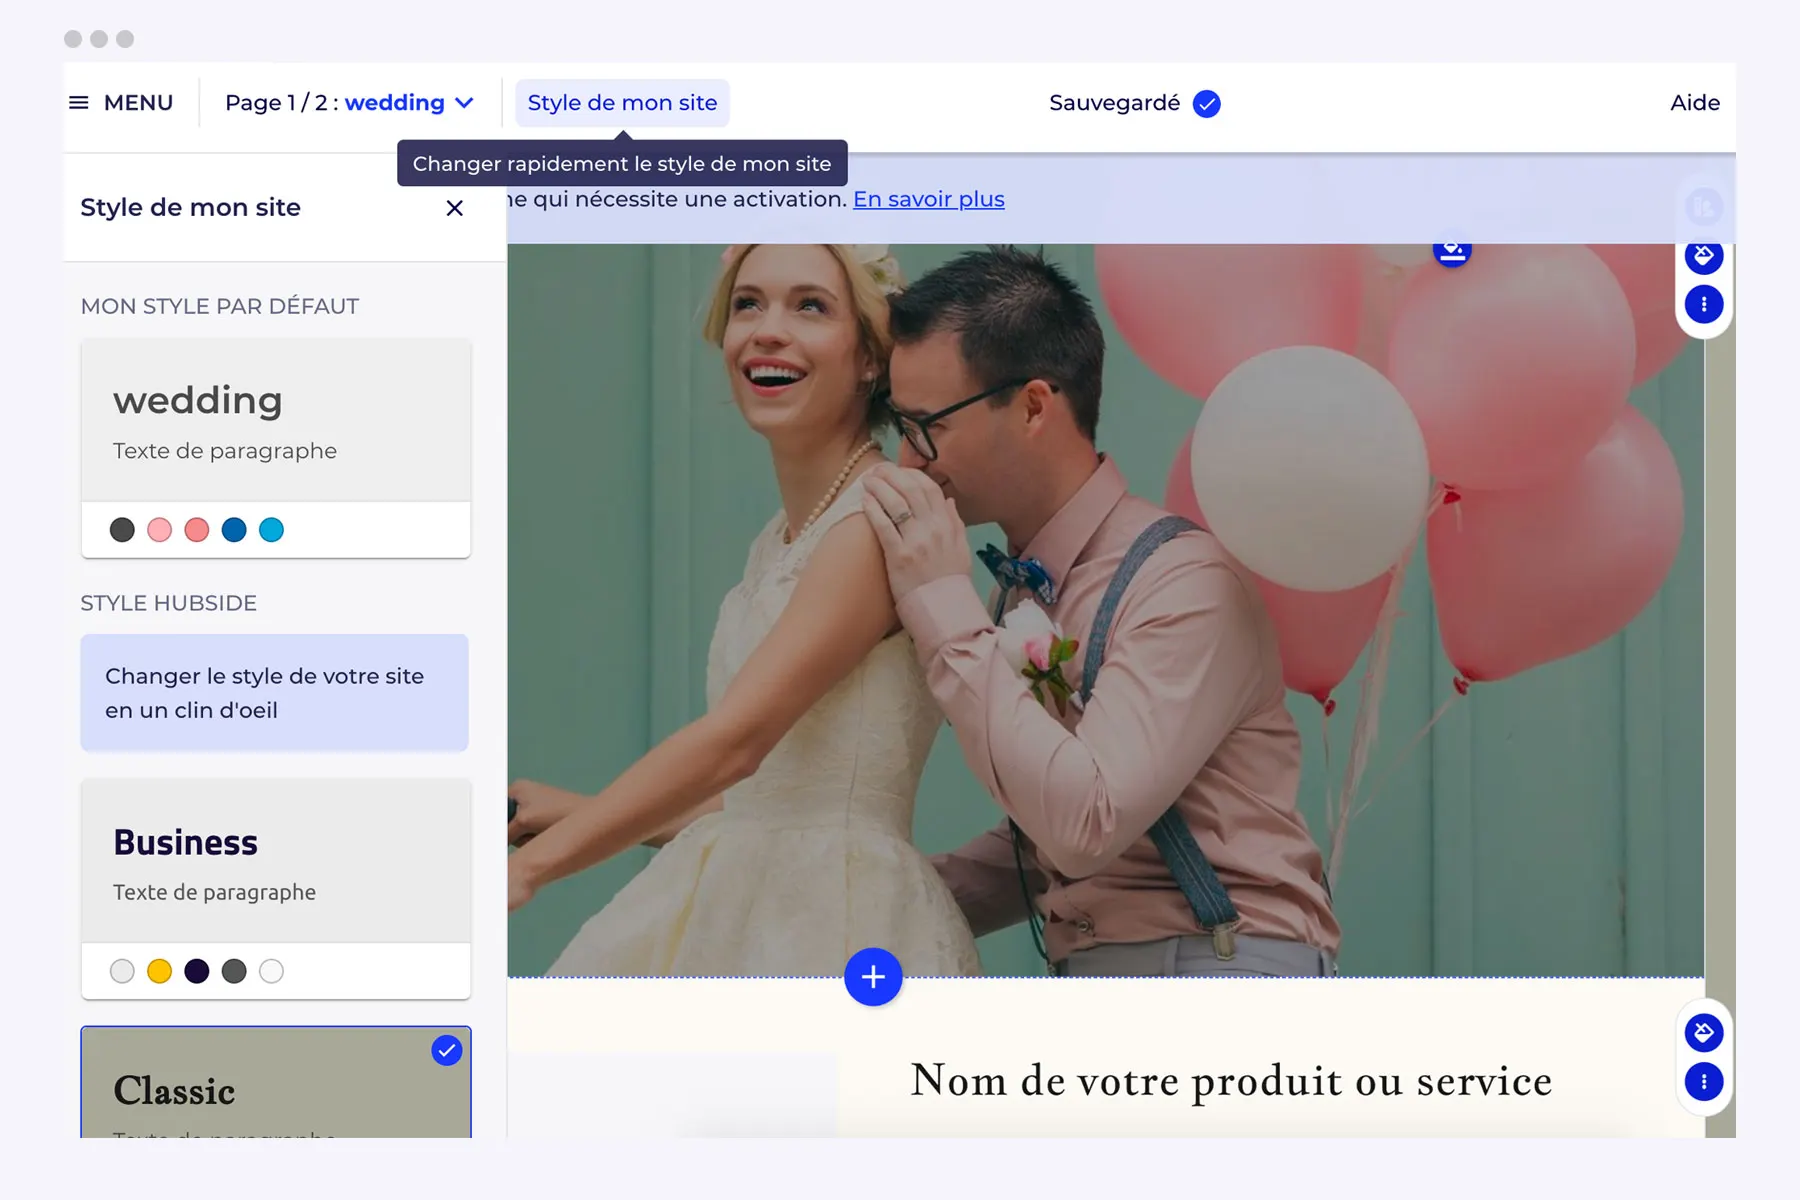Pick the light pink swatch in wedding palette
Screen dimensions: 1800x1200
pos(160,530)
